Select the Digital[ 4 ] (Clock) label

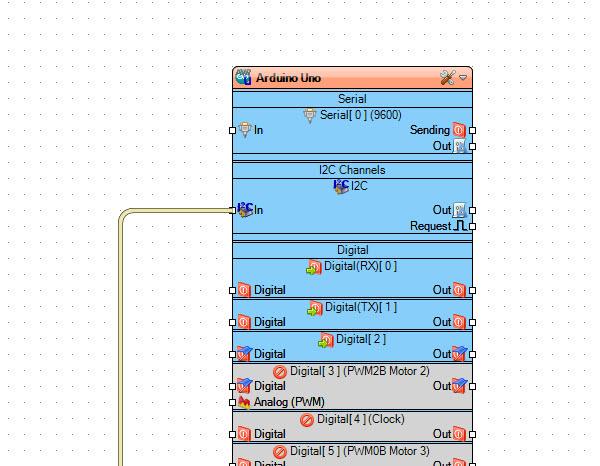[x=361, y=420]
